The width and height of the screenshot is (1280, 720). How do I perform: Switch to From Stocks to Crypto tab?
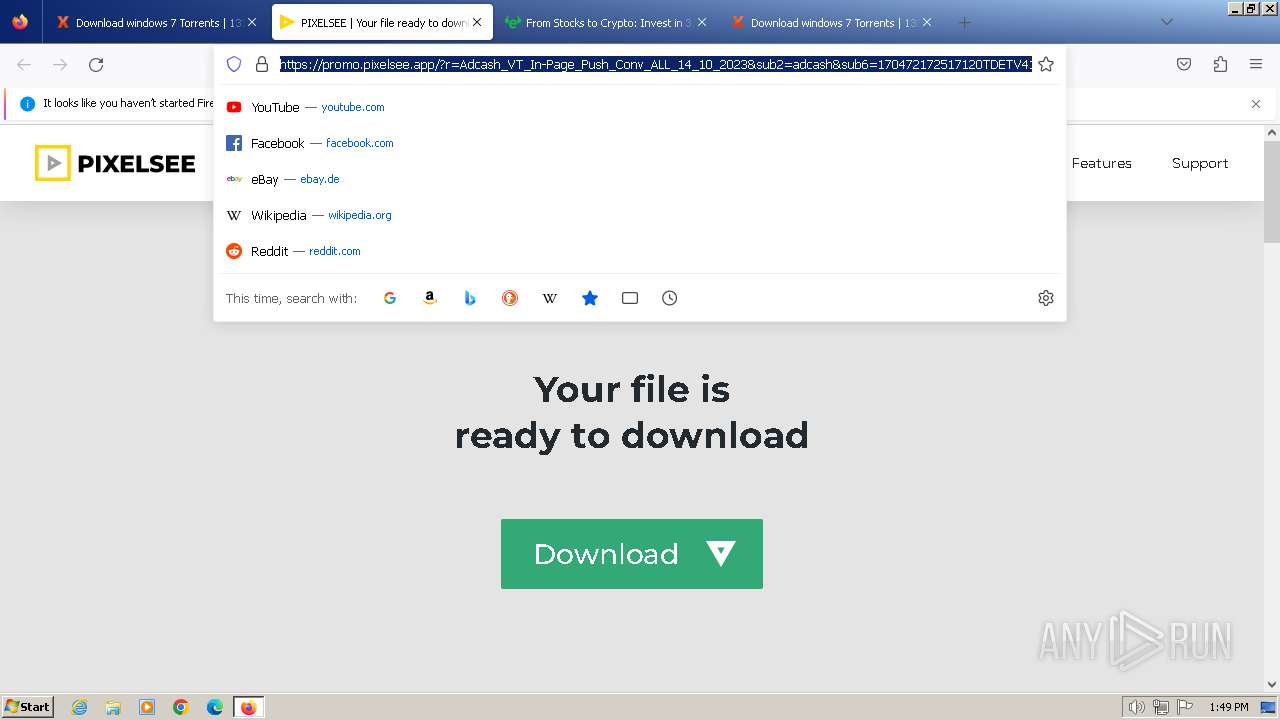[605, 22]
